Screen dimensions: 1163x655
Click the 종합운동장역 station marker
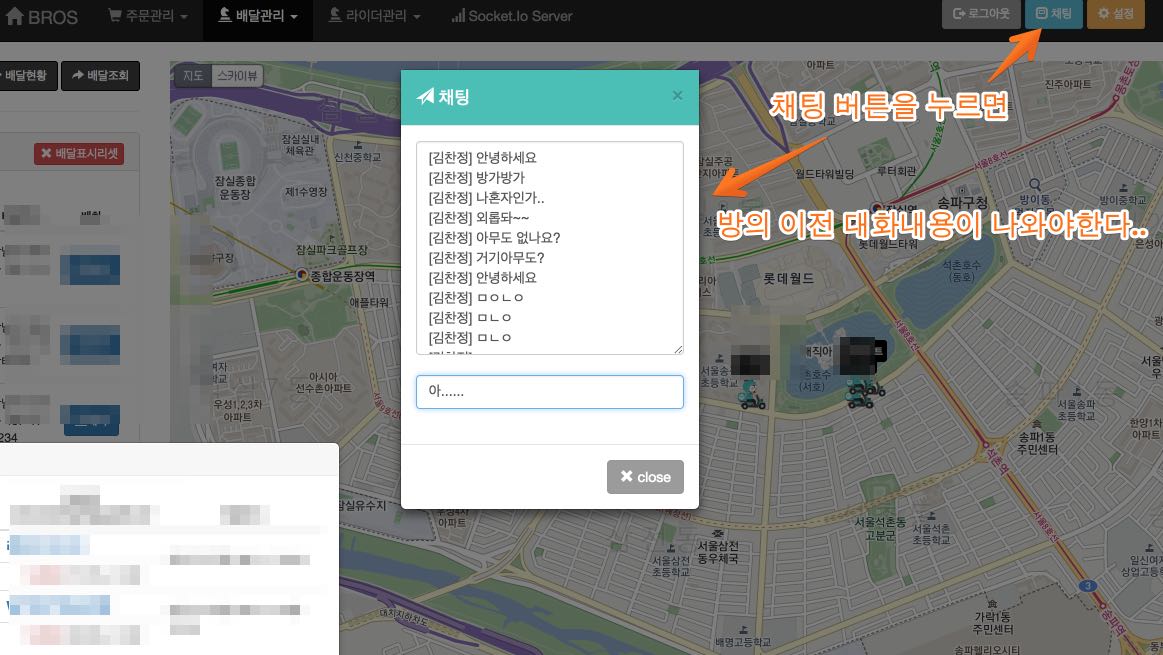pyautogui.click(x=302, y=275)
